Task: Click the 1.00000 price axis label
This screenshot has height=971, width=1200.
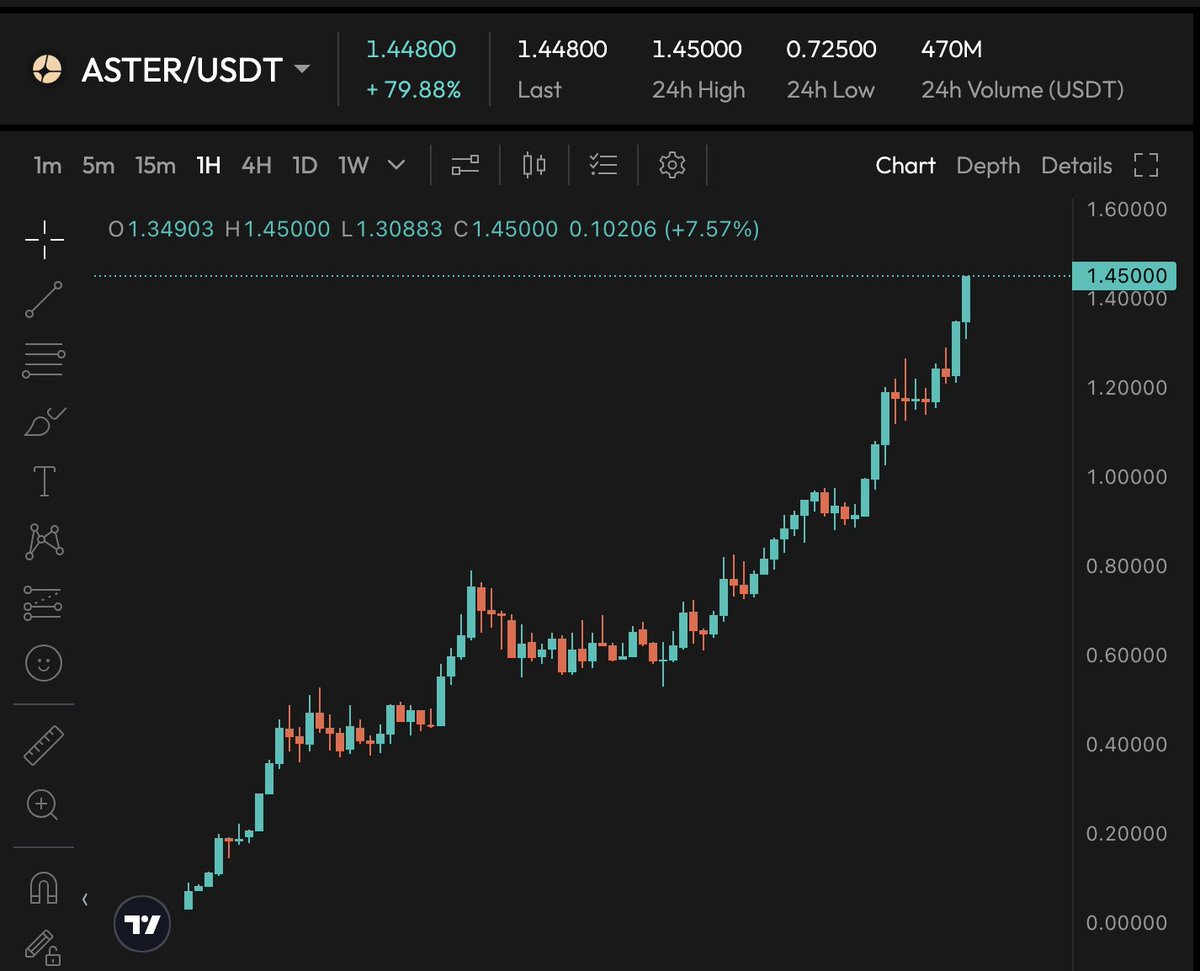Action: coord(1126,476)
